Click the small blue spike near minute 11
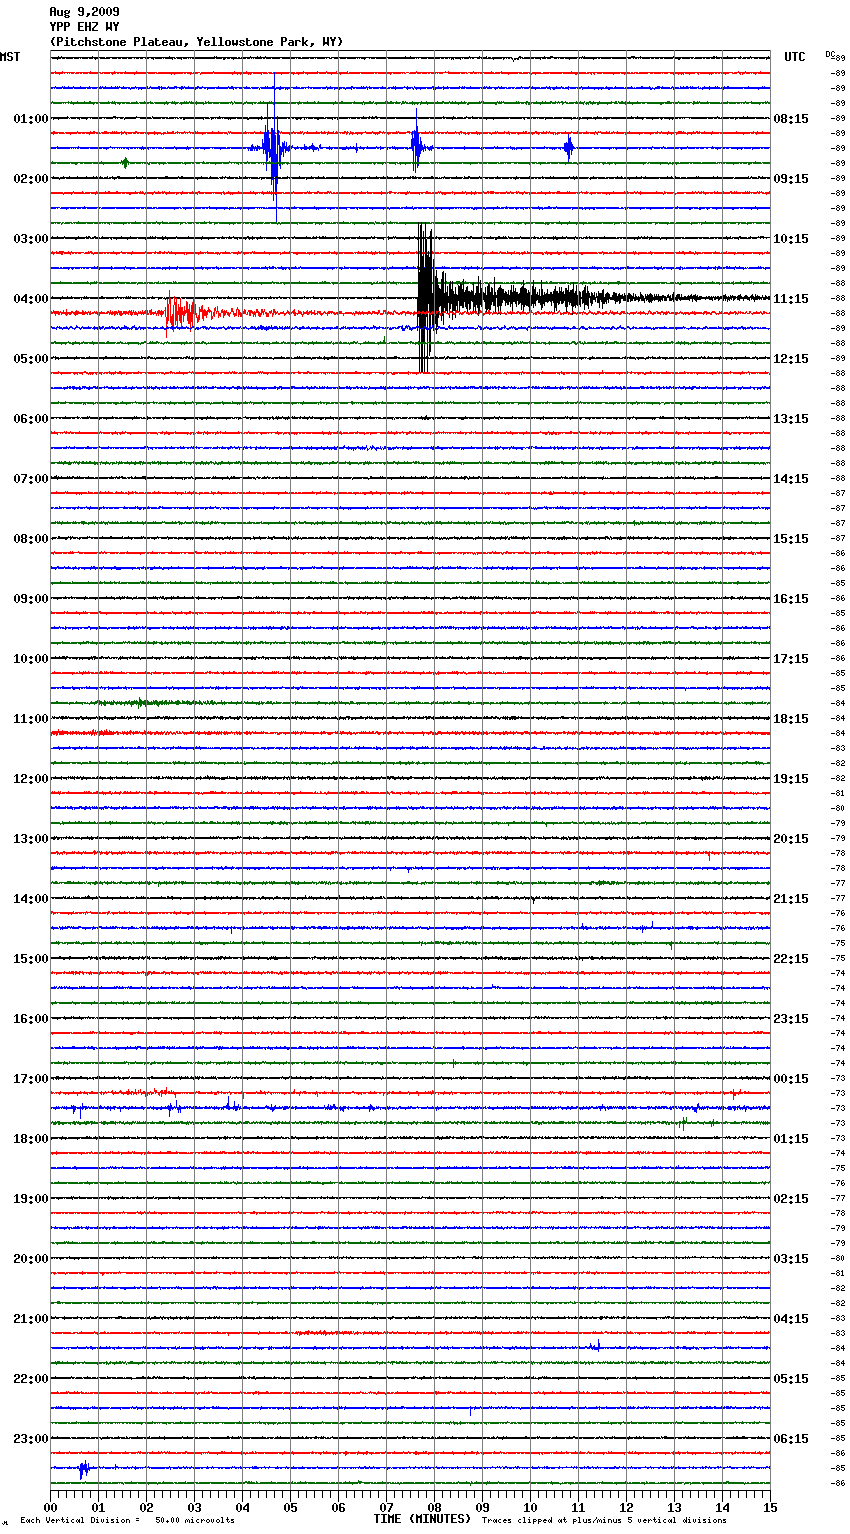The image size is (850, 1534). coord(569,148)
